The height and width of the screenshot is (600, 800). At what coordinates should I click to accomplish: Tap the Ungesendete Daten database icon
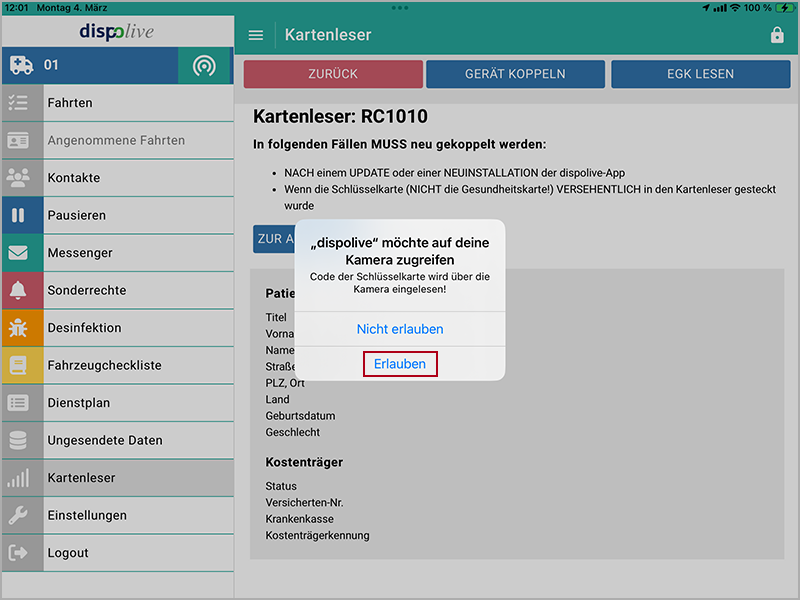pos(18,440)
